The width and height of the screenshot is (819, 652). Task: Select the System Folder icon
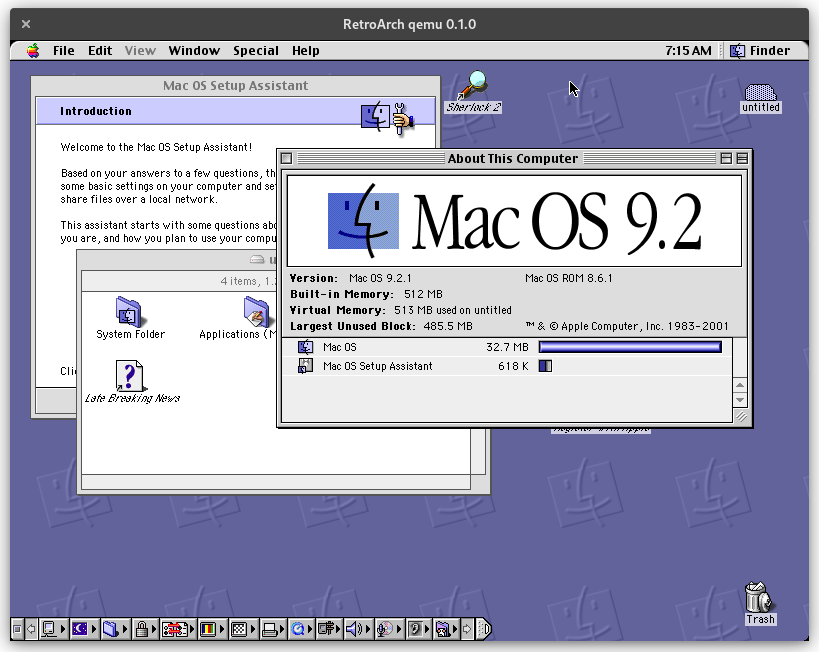[x=130, y=318]
